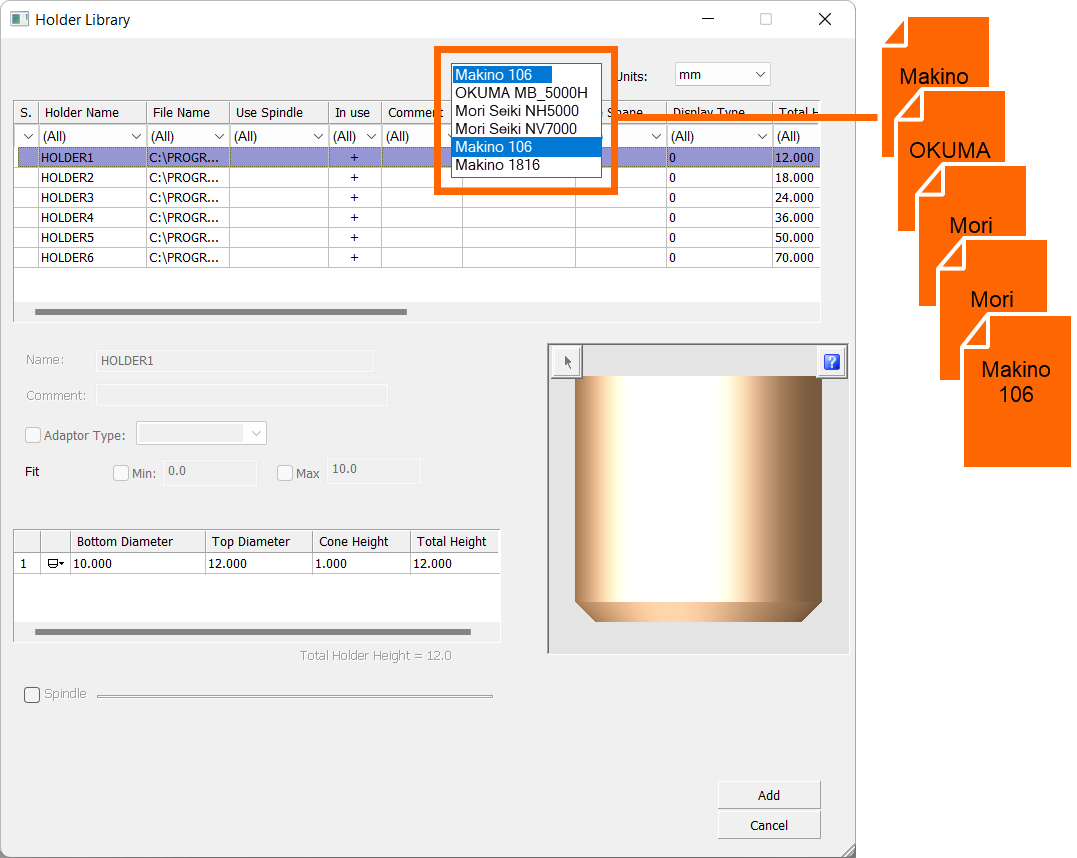Click the Makino 106 combo edit field

502,74
